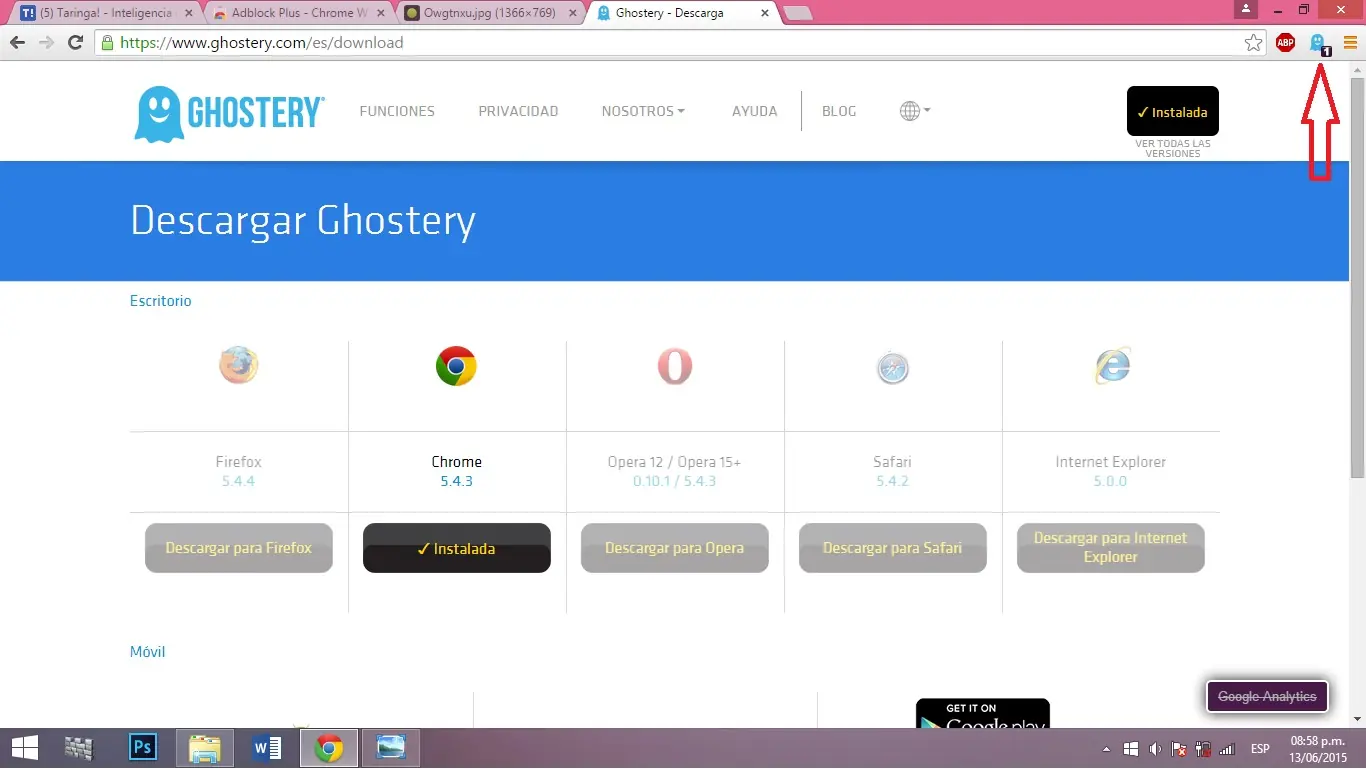This screenshot has height=769, width=1366.
Task: Show hidden tray icons arrow
Action: pos(1106,748)
